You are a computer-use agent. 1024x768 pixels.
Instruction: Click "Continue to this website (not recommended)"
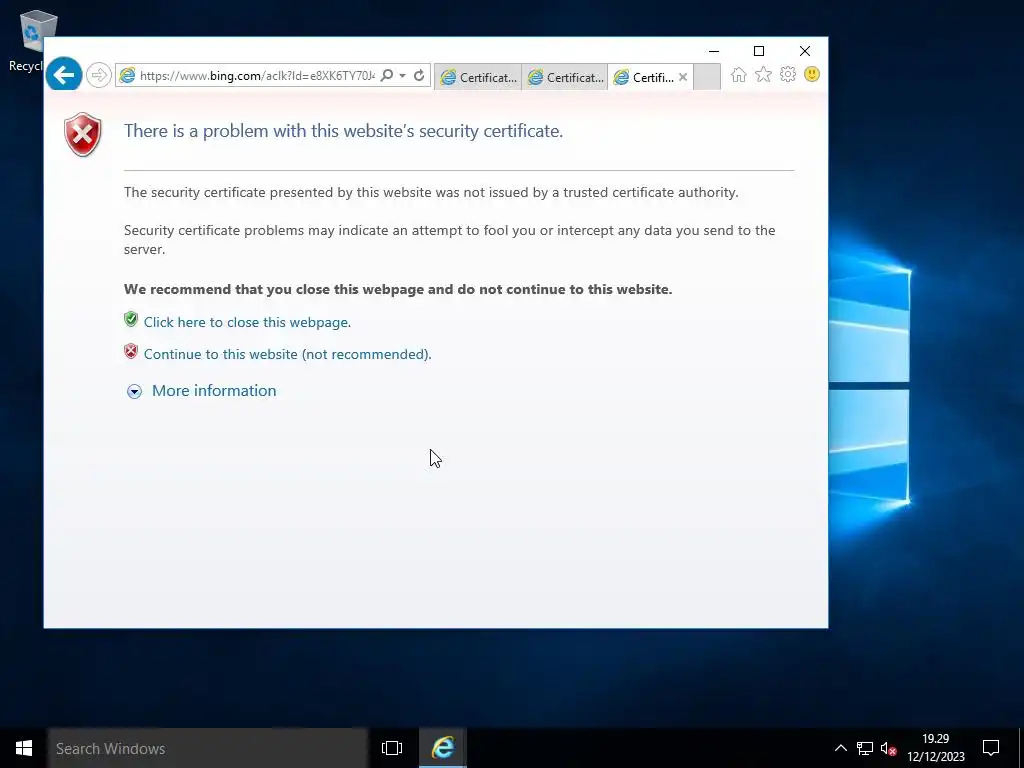click(x=287, y=354)
